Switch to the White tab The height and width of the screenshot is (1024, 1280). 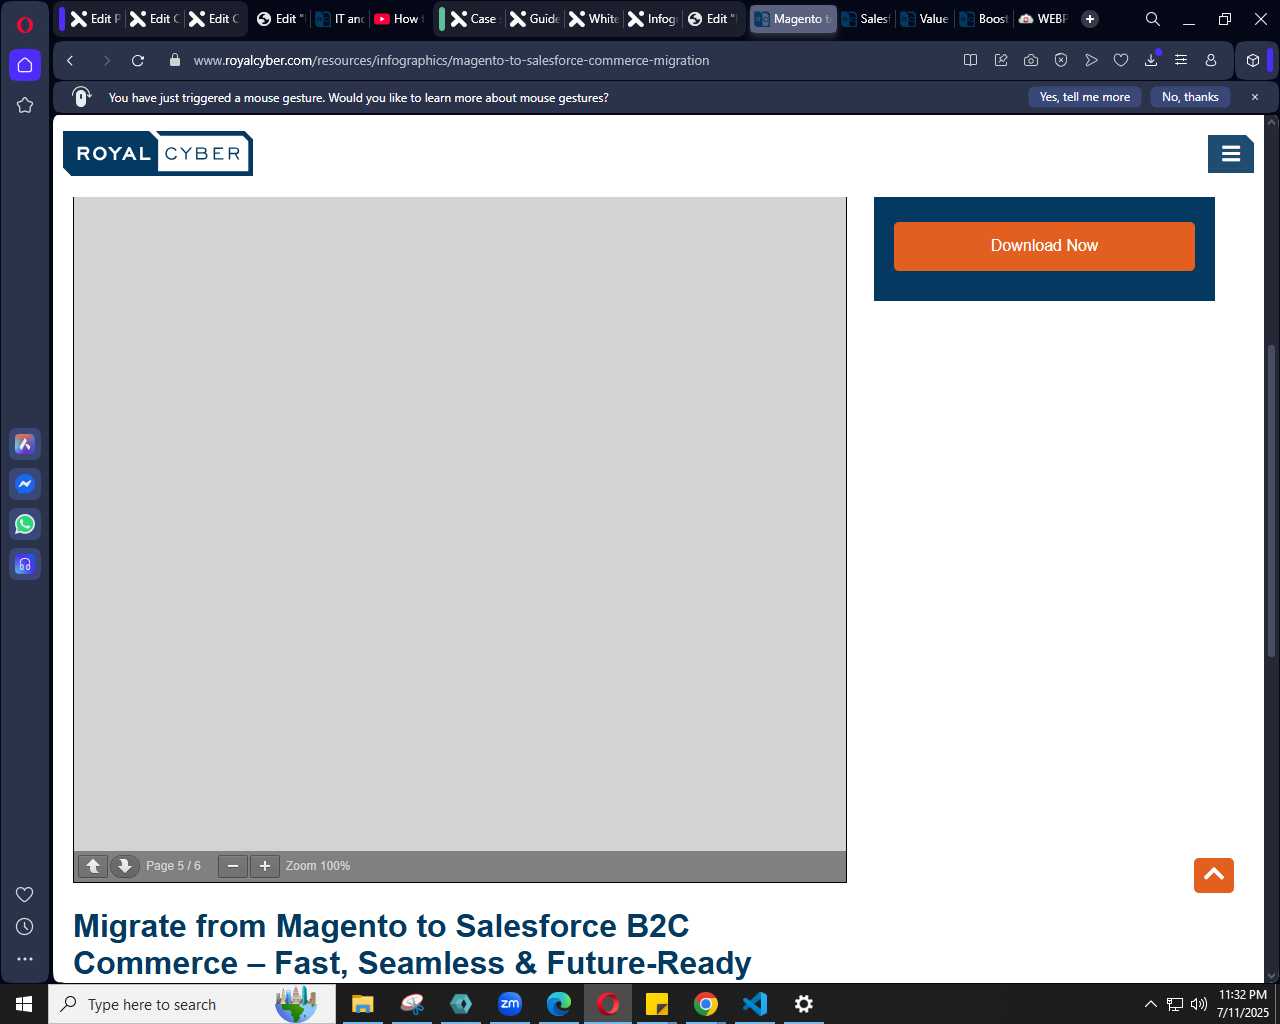[x=593, y=19]
